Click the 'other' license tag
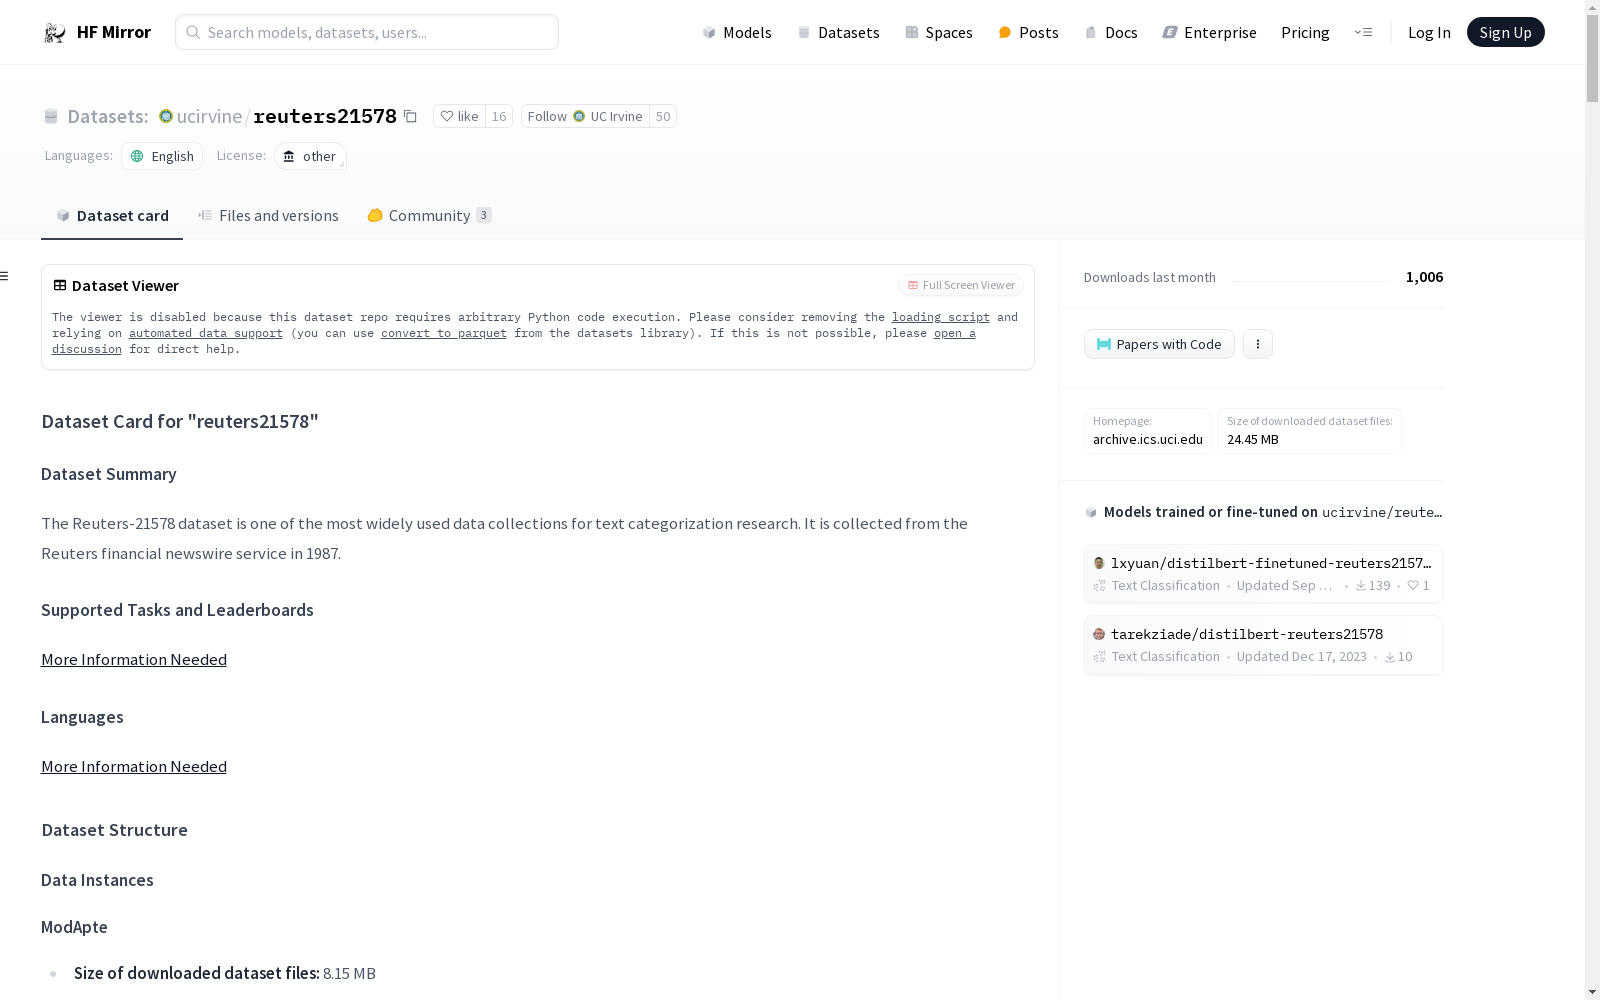The image size is (1600, 1000). 310,156
